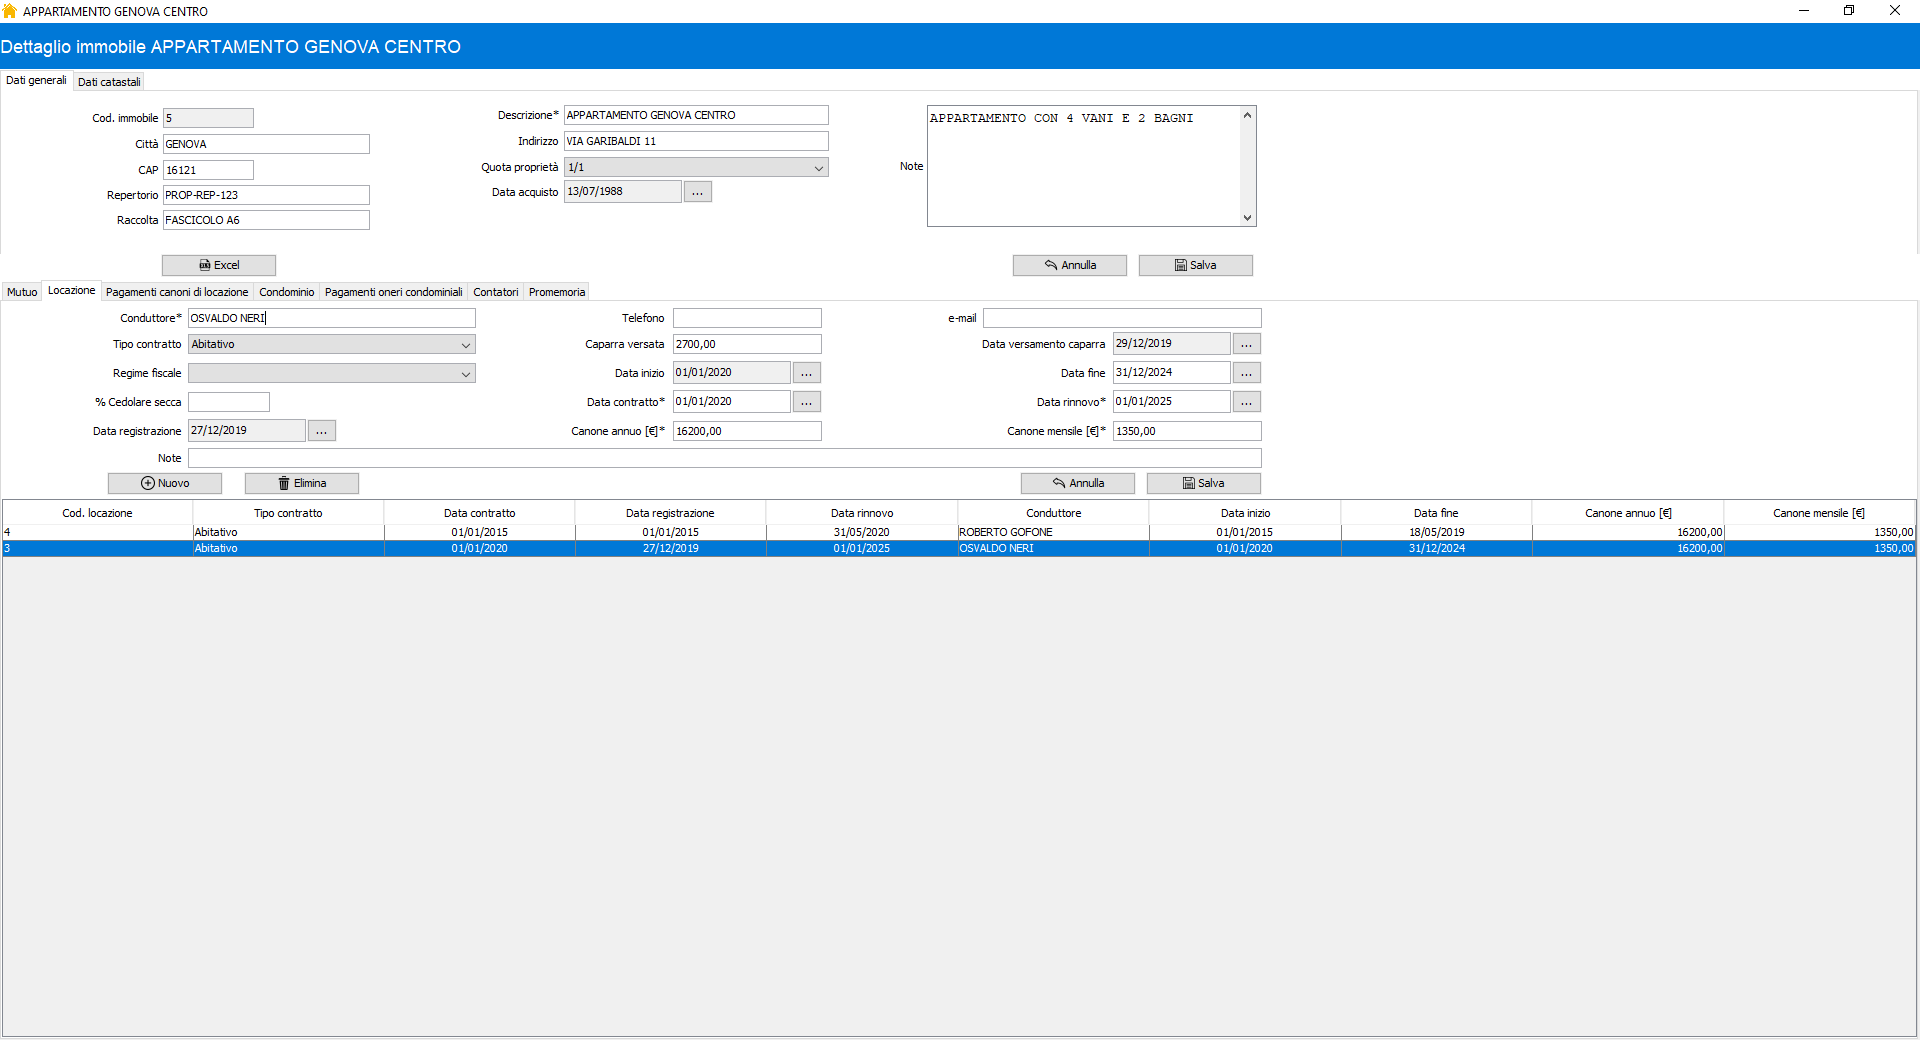Expand the Regime fiscale dropdown
Viewport: 1920px width, 1040px height.
(x=465, y=374)
